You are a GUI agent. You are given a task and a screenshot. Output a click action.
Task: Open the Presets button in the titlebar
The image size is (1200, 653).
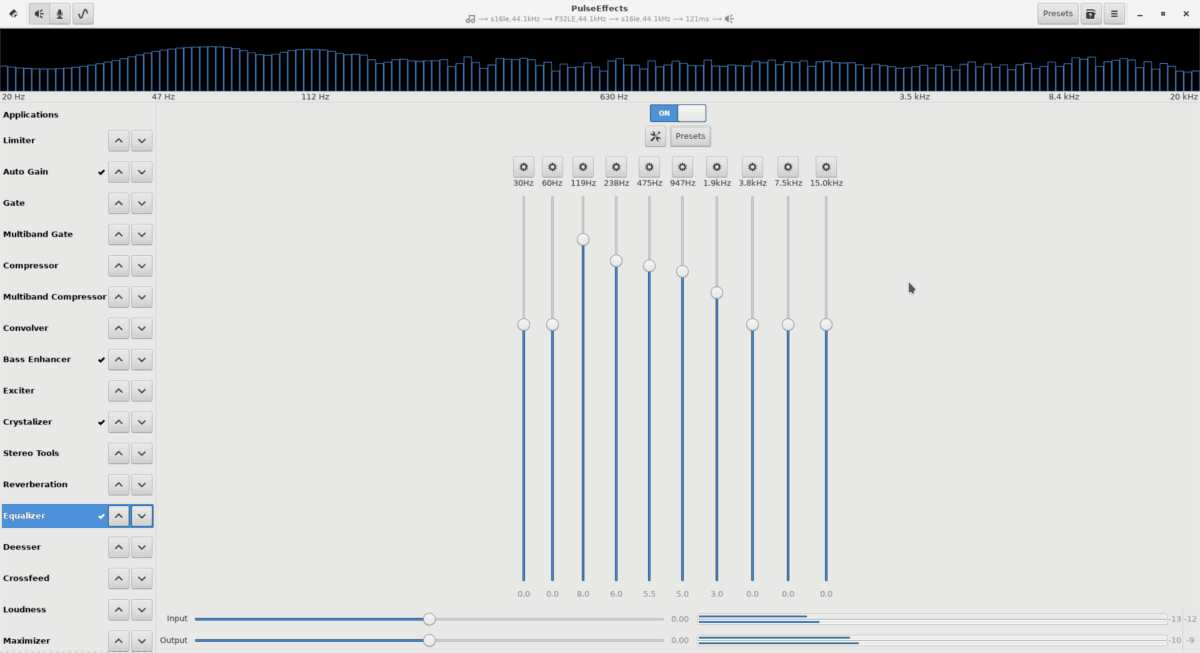click(1057, 13)
